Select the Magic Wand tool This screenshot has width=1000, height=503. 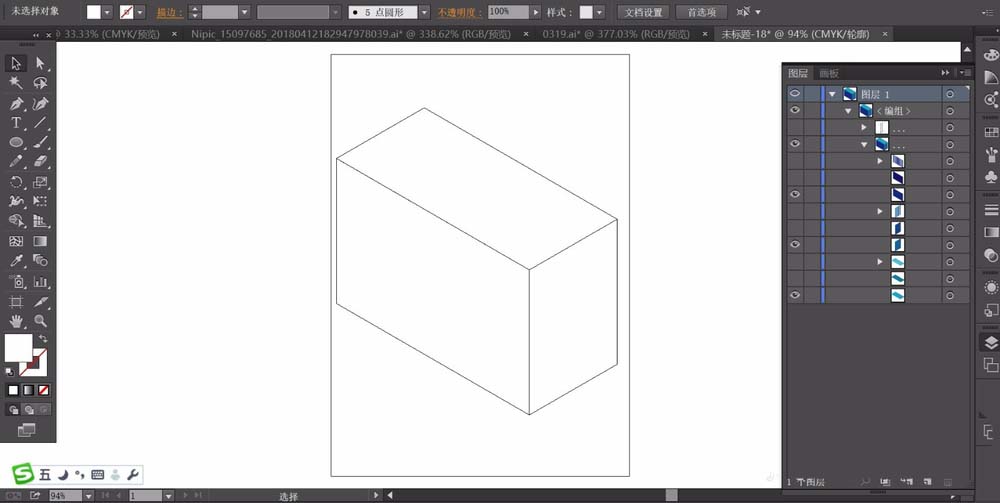coord(16,83)
